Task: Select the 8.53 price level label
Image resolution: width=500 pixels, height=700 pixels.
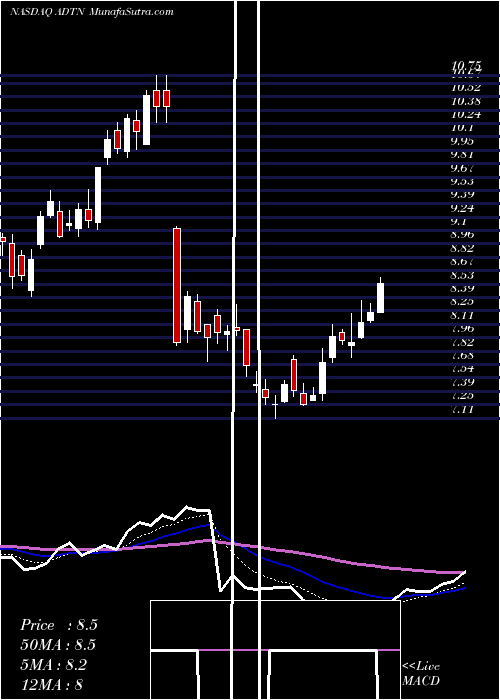Action: [463, 275]
